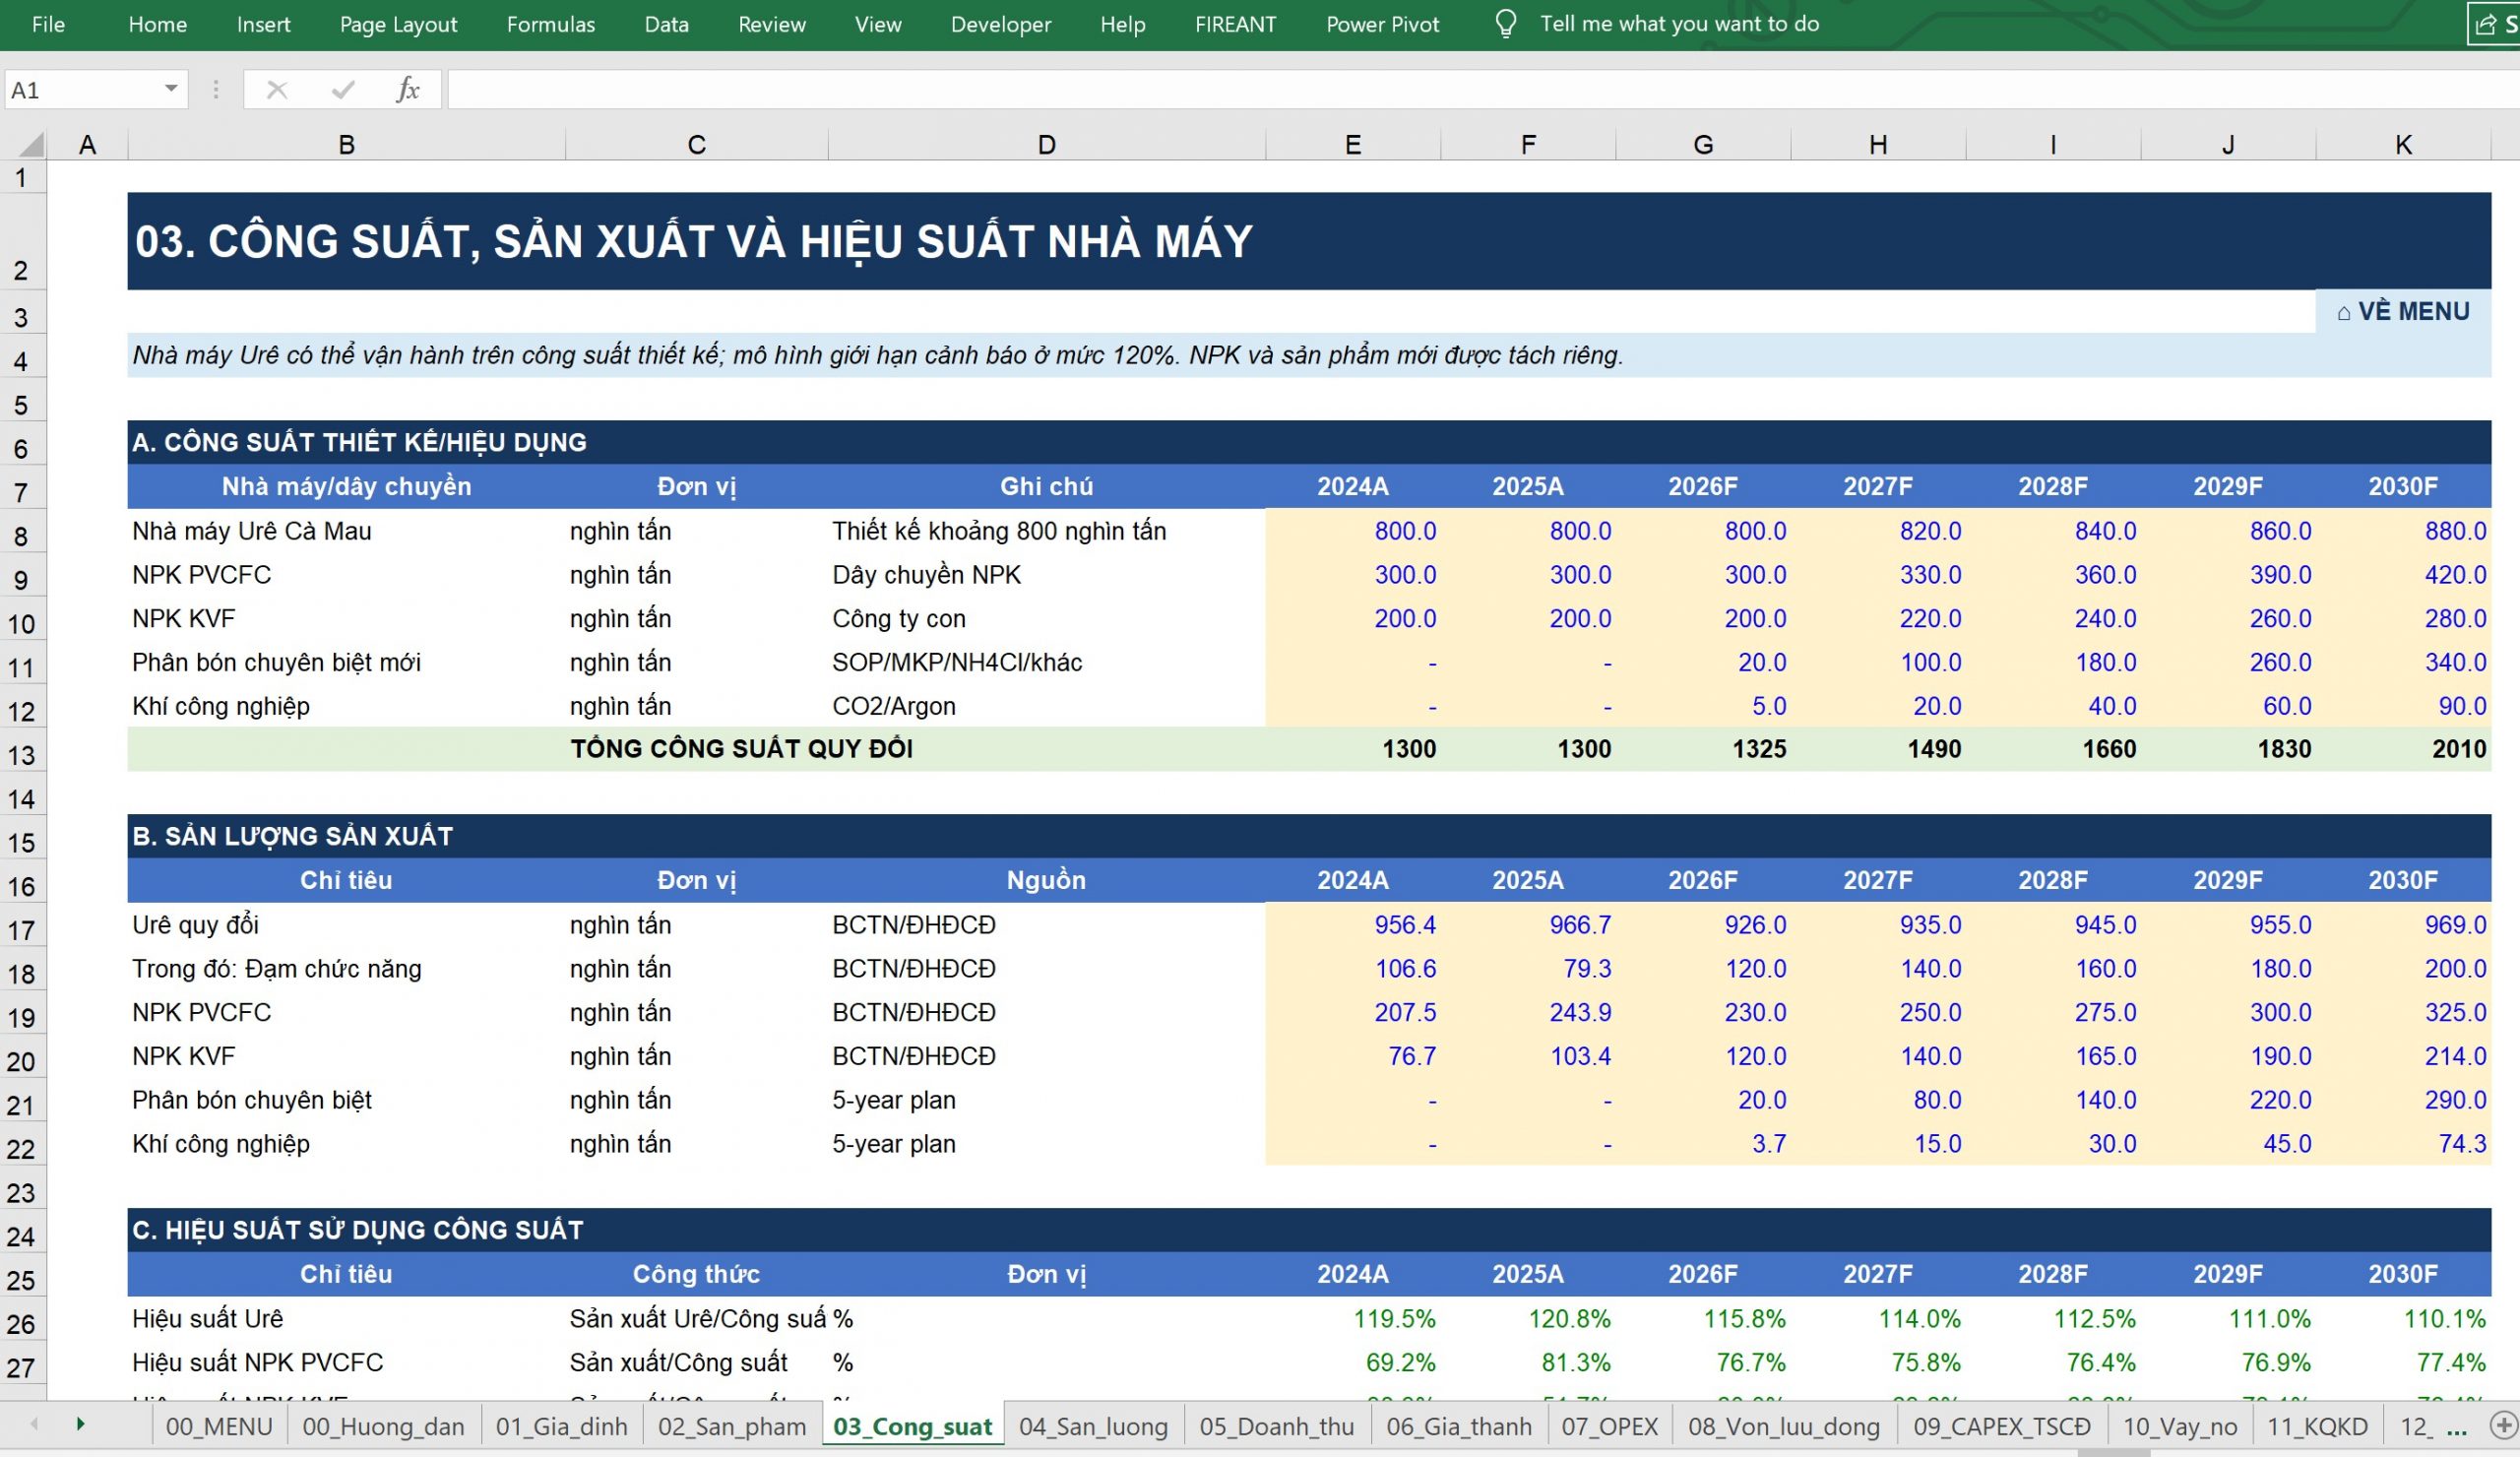Click the Cancel entry X icon
2520x1457 pixels.
(277, 90)
